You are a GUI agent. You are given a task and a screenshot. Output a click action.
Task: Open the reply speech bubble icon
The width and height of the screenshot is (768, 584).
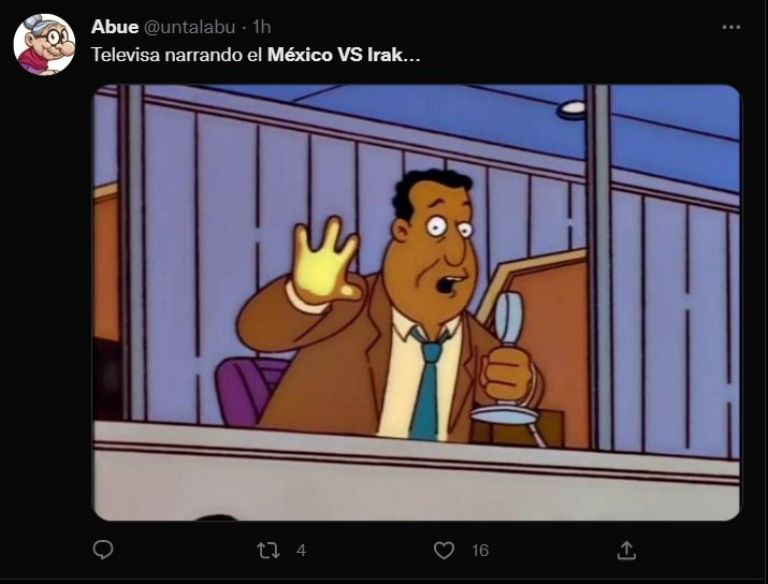pos(103,550)
